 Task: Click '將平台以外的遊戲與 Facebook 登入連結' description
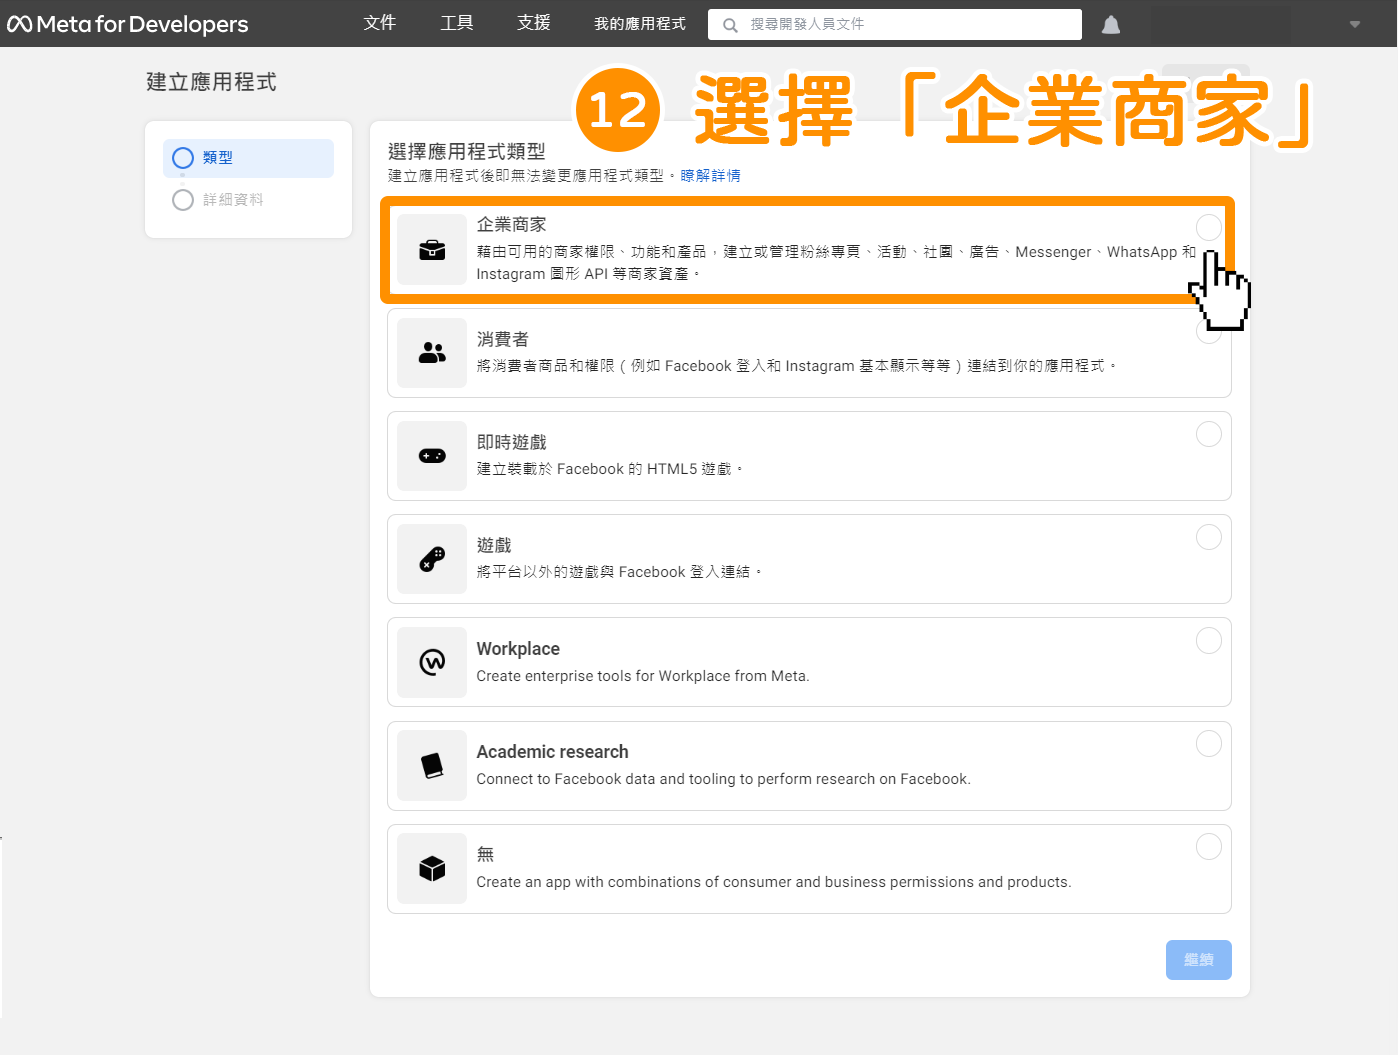[619, 572]
